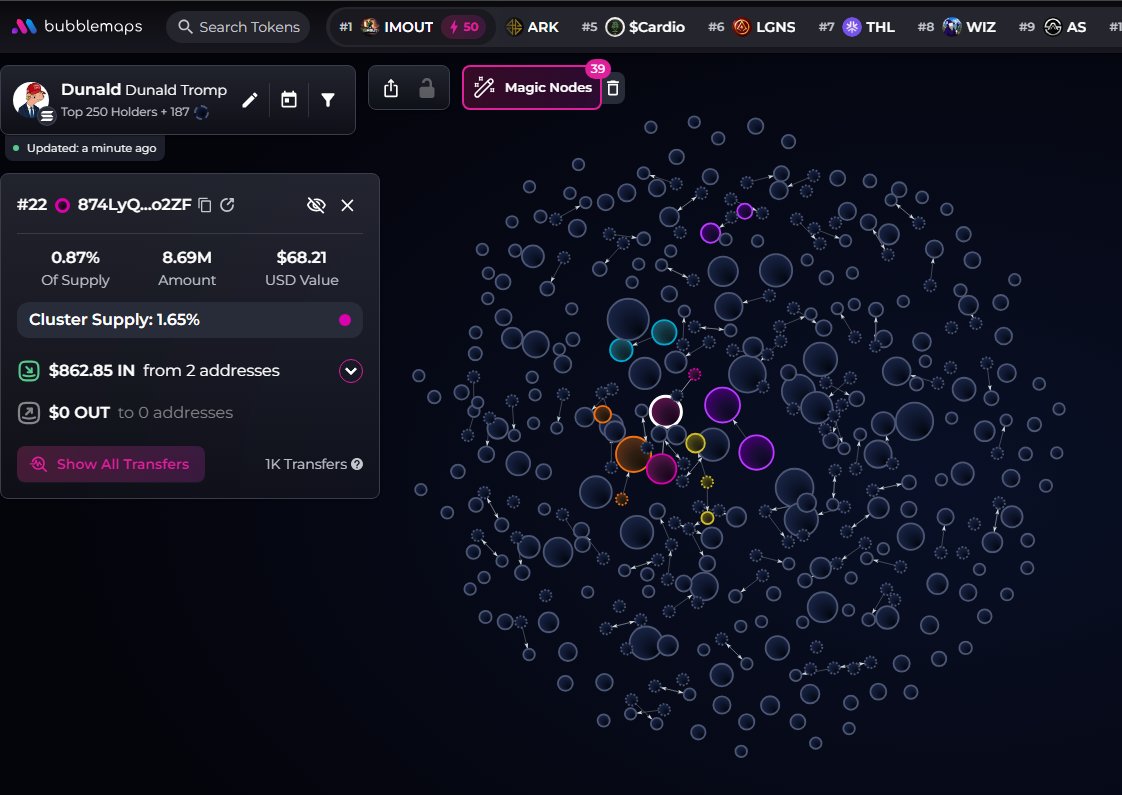Open the Search Tokens field
Viewport: 1122px width, 795px height.
pos(238,26)
